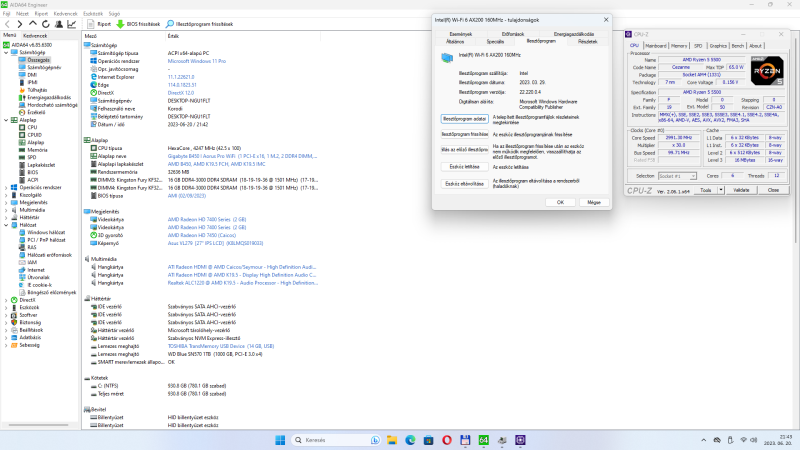
Task: Open the Eszközök menu in menu bar
Action: pos(93,14)
